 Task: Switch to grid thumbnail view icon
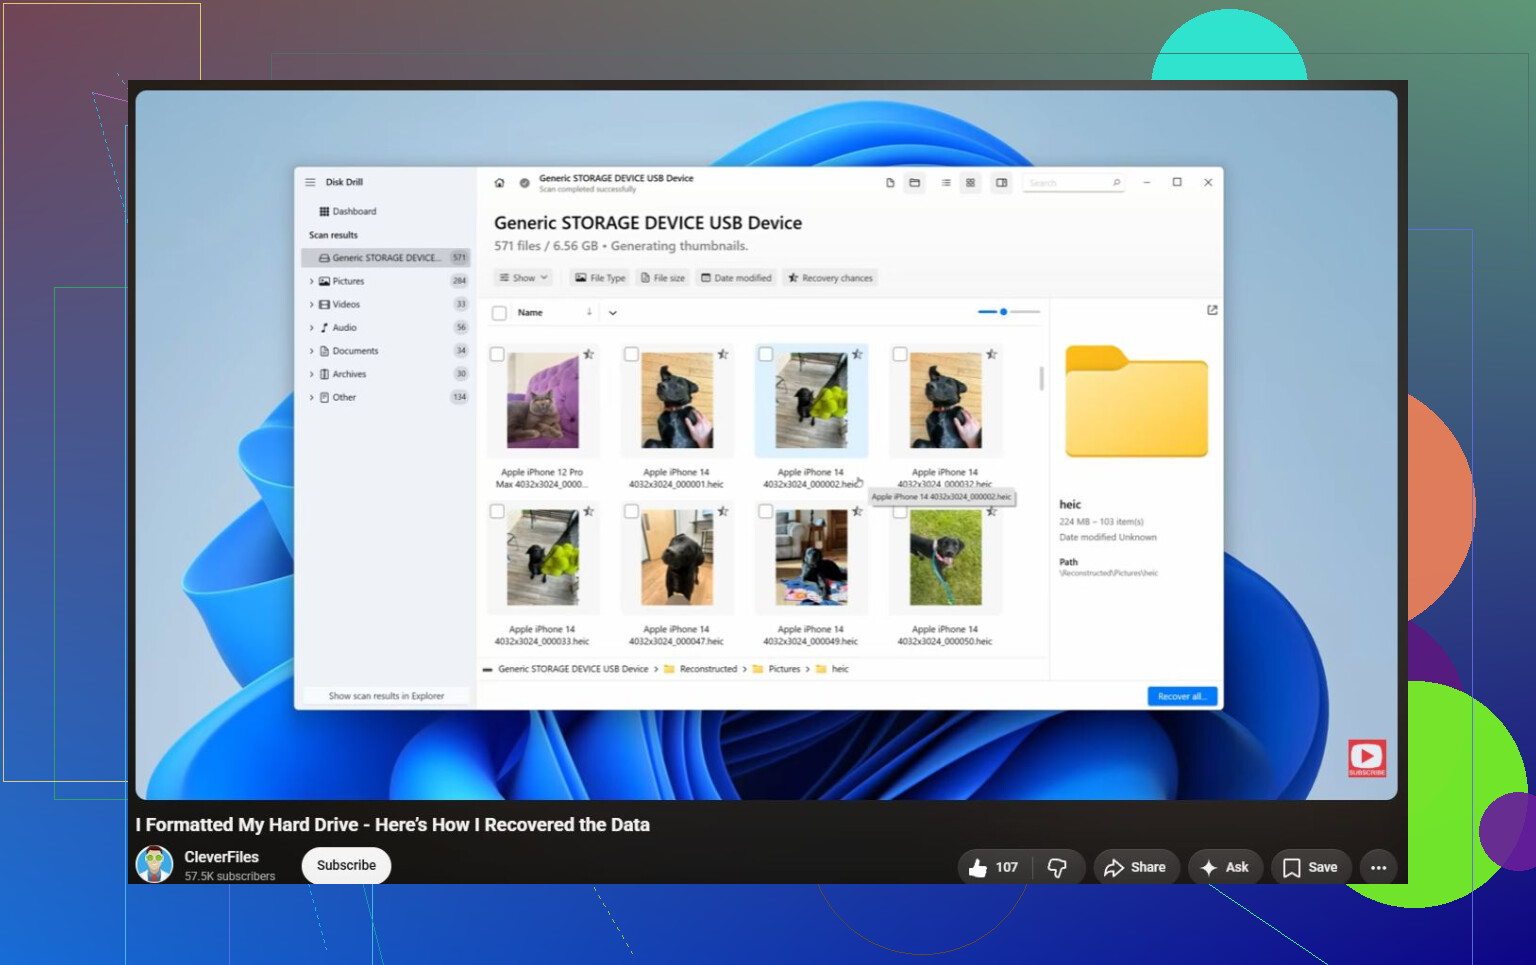970,183
